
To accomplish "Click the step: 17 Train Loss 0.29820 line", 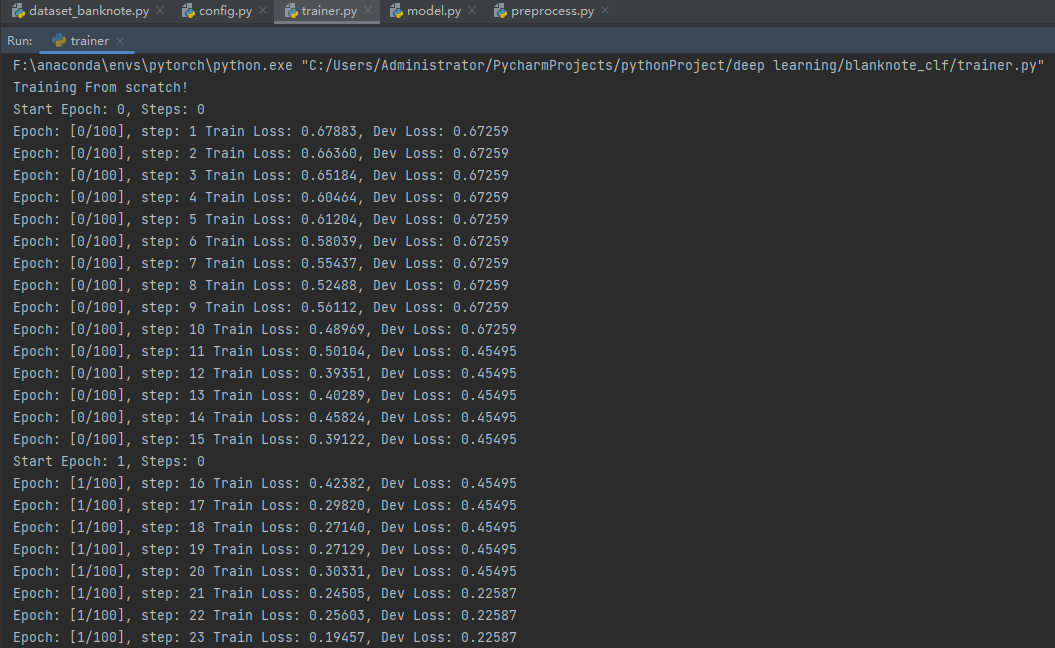I will tap(265, 505).
